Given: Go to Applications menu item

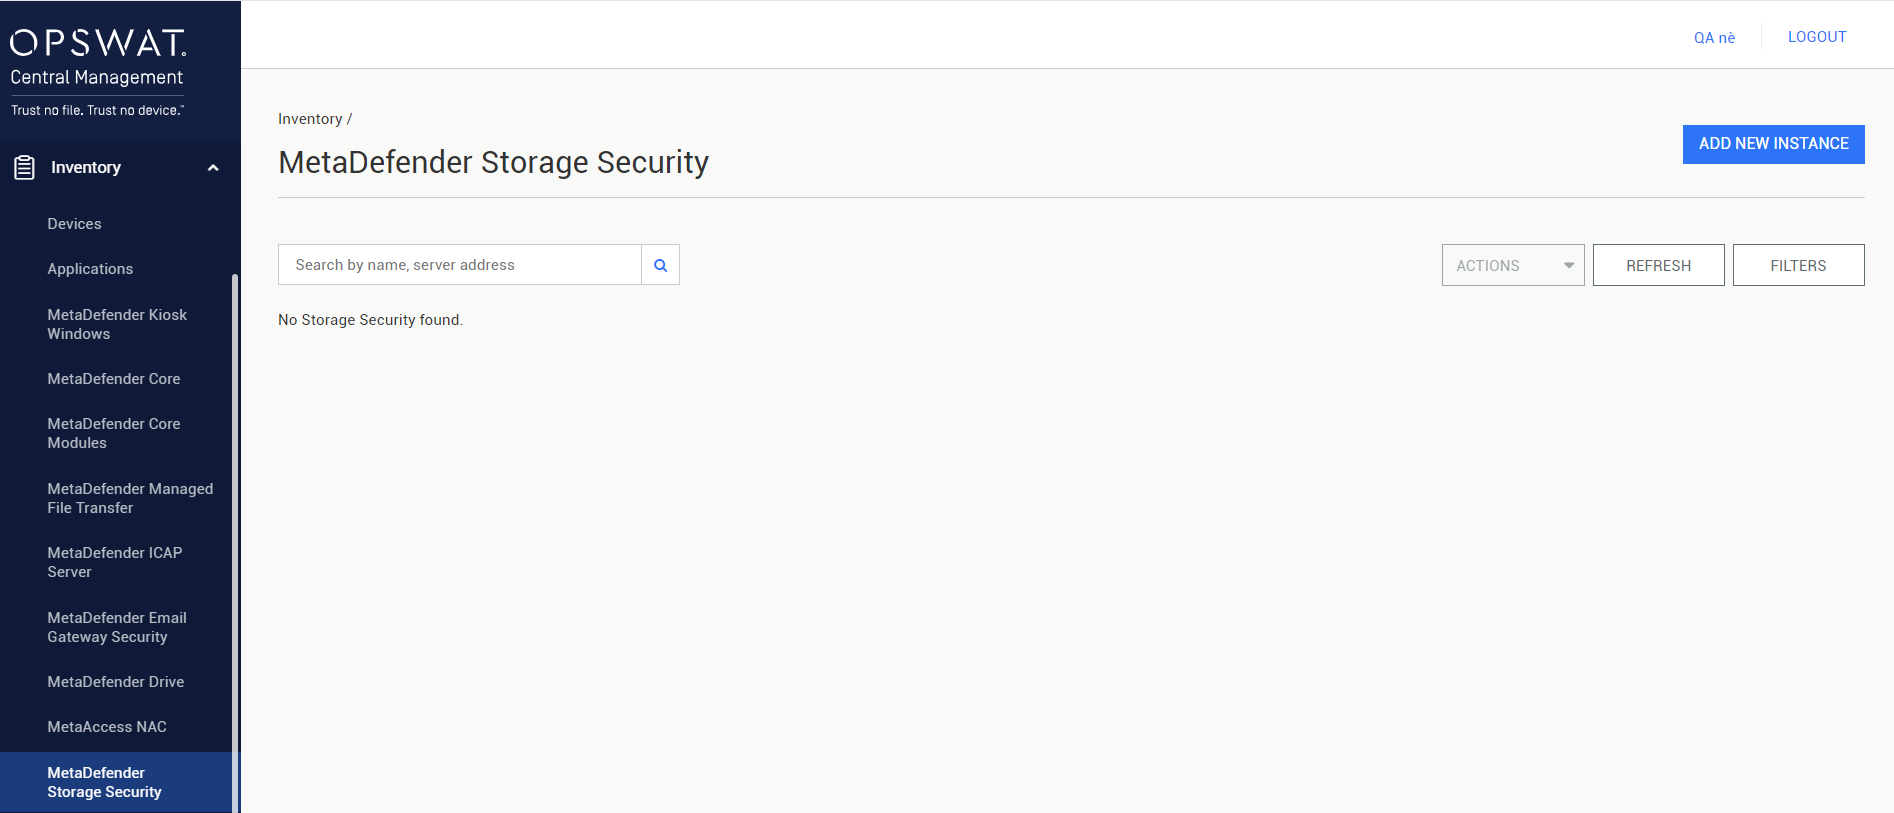Looking at the screenshot, I should tap(90, 269).
